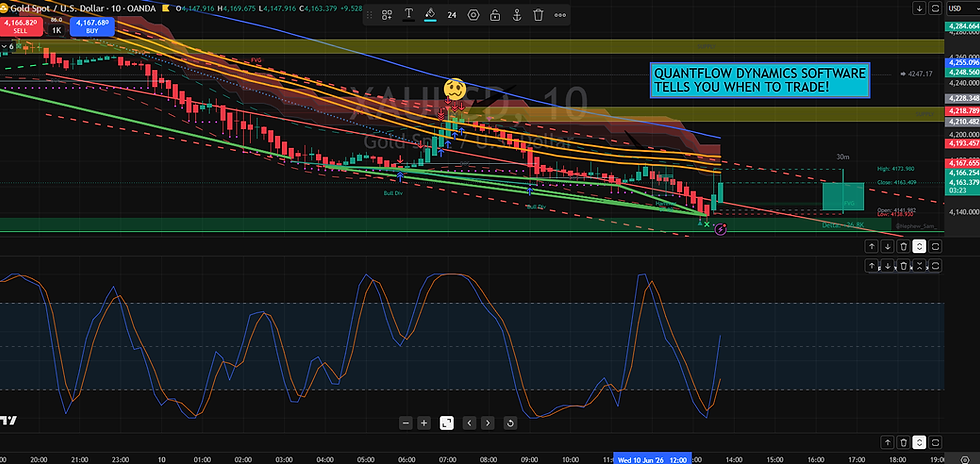Maximize the main chart pane from top-right
Image resolution: width=980 pixels, height=464 pixels.
935,8
